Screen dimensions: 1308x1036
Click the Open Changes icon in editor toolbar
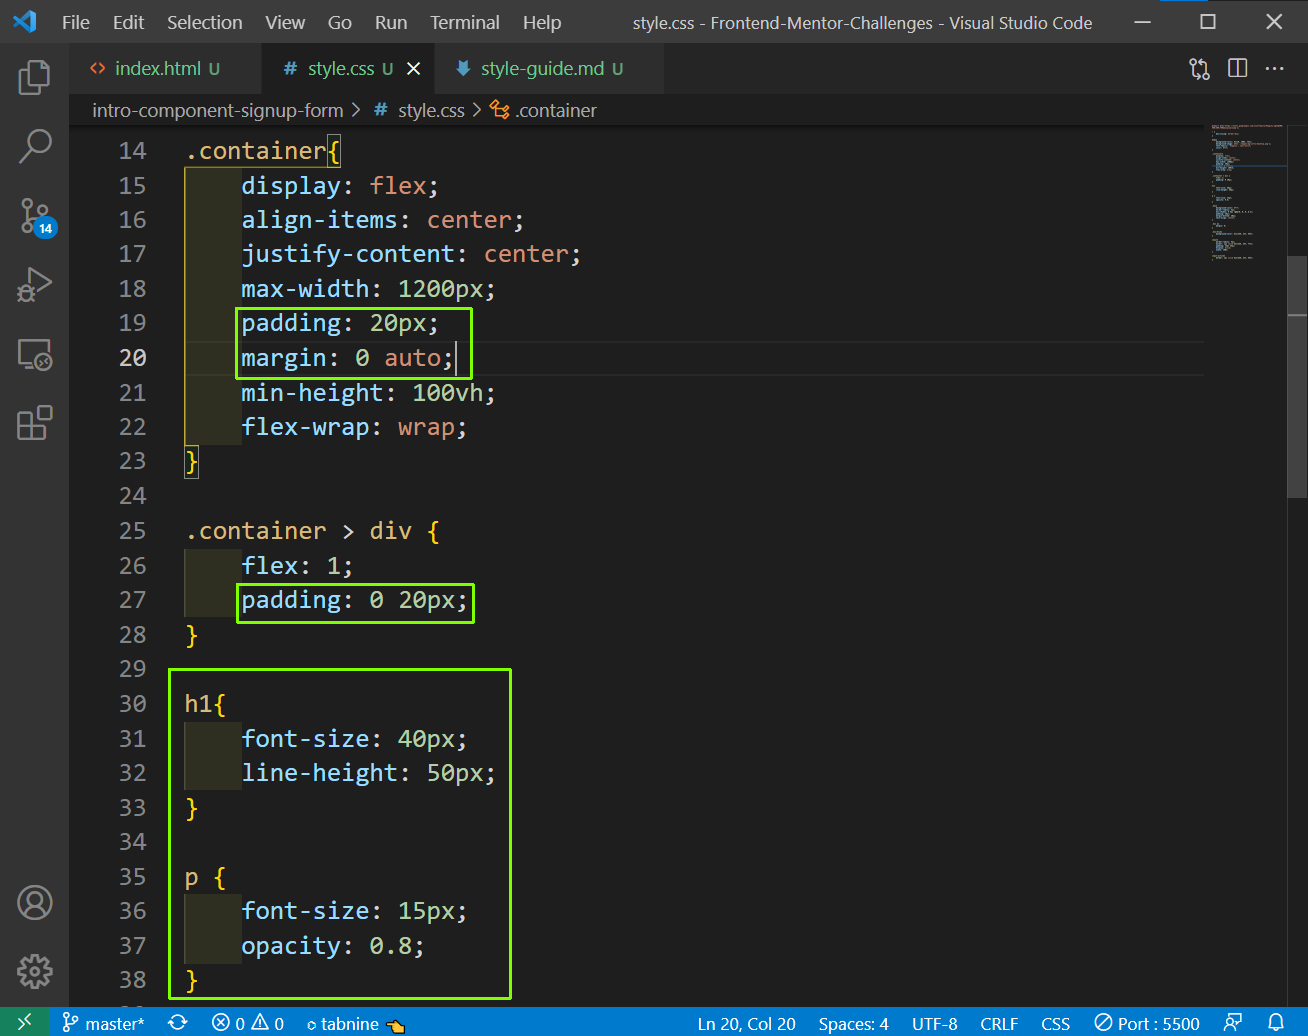point(1199,68)
